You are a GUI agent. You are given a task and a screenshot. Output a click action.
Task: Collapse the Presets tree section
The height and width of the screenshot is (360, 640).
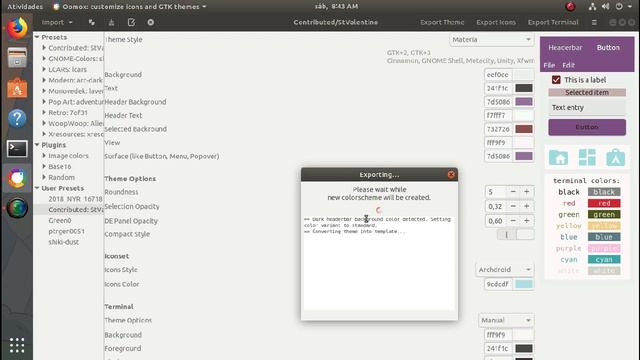[37, 37]
